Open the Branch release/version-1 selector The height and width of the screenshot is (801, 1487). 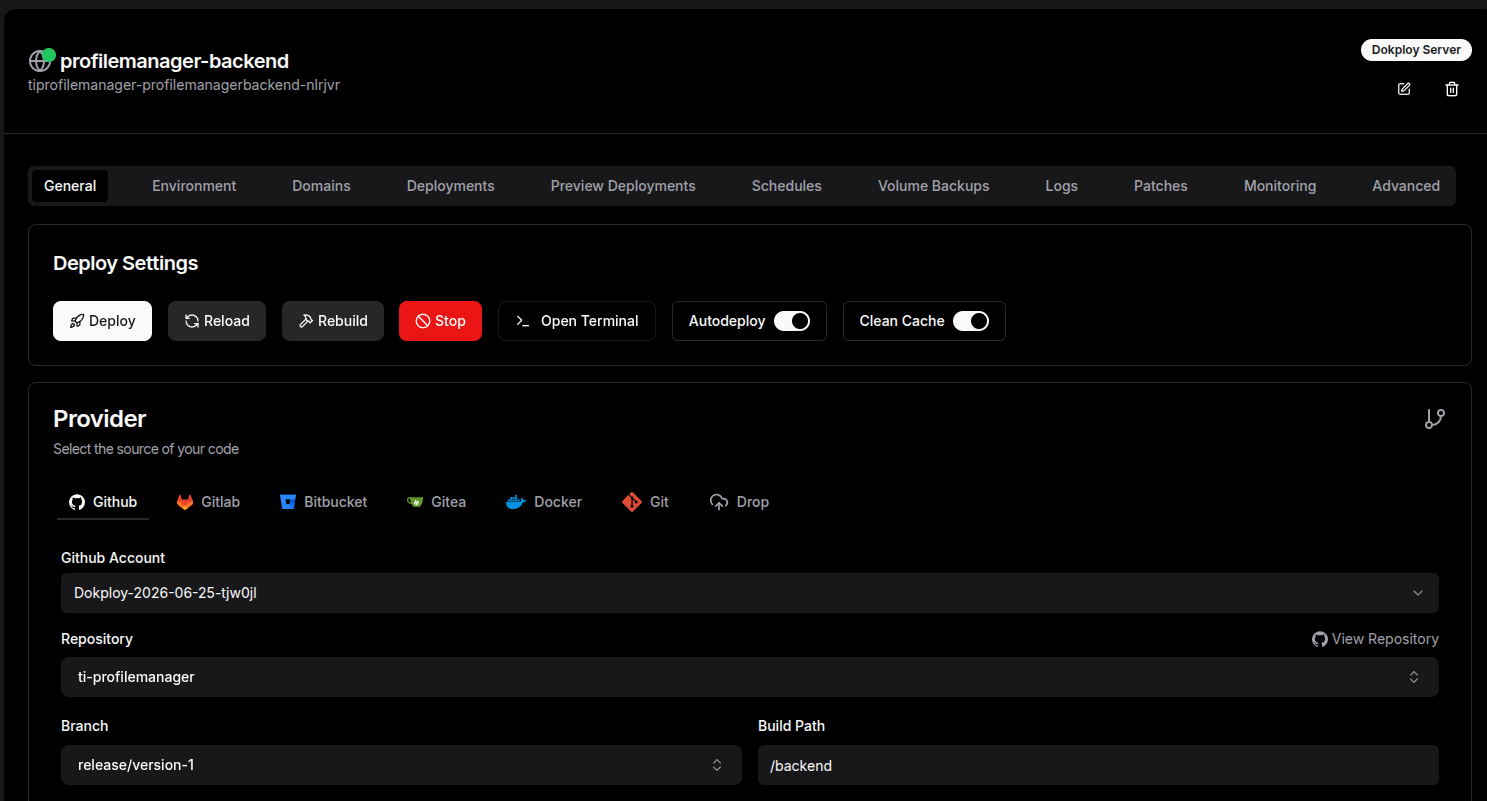coord(401,765)
